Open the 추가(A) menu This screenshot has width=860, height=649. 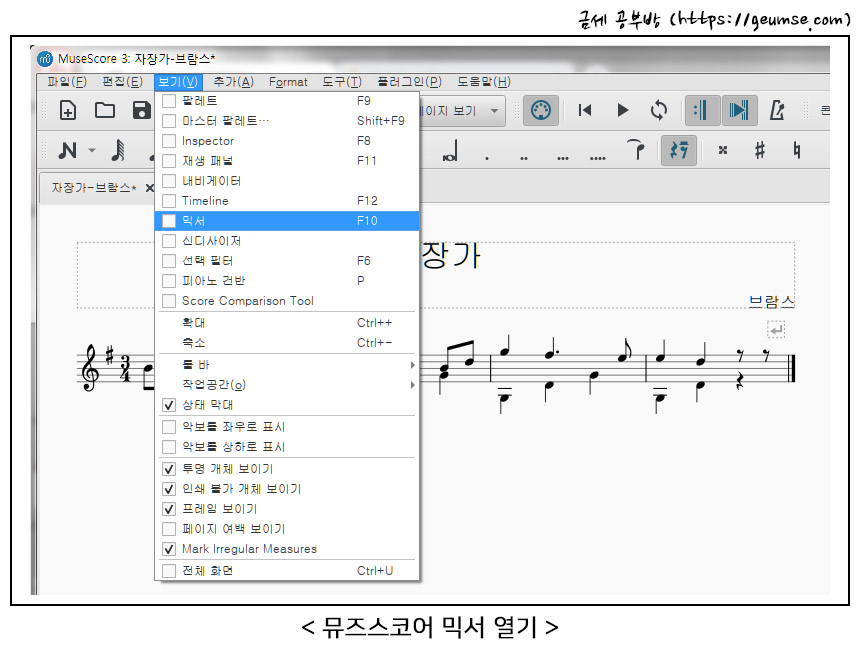pos(233,82)
